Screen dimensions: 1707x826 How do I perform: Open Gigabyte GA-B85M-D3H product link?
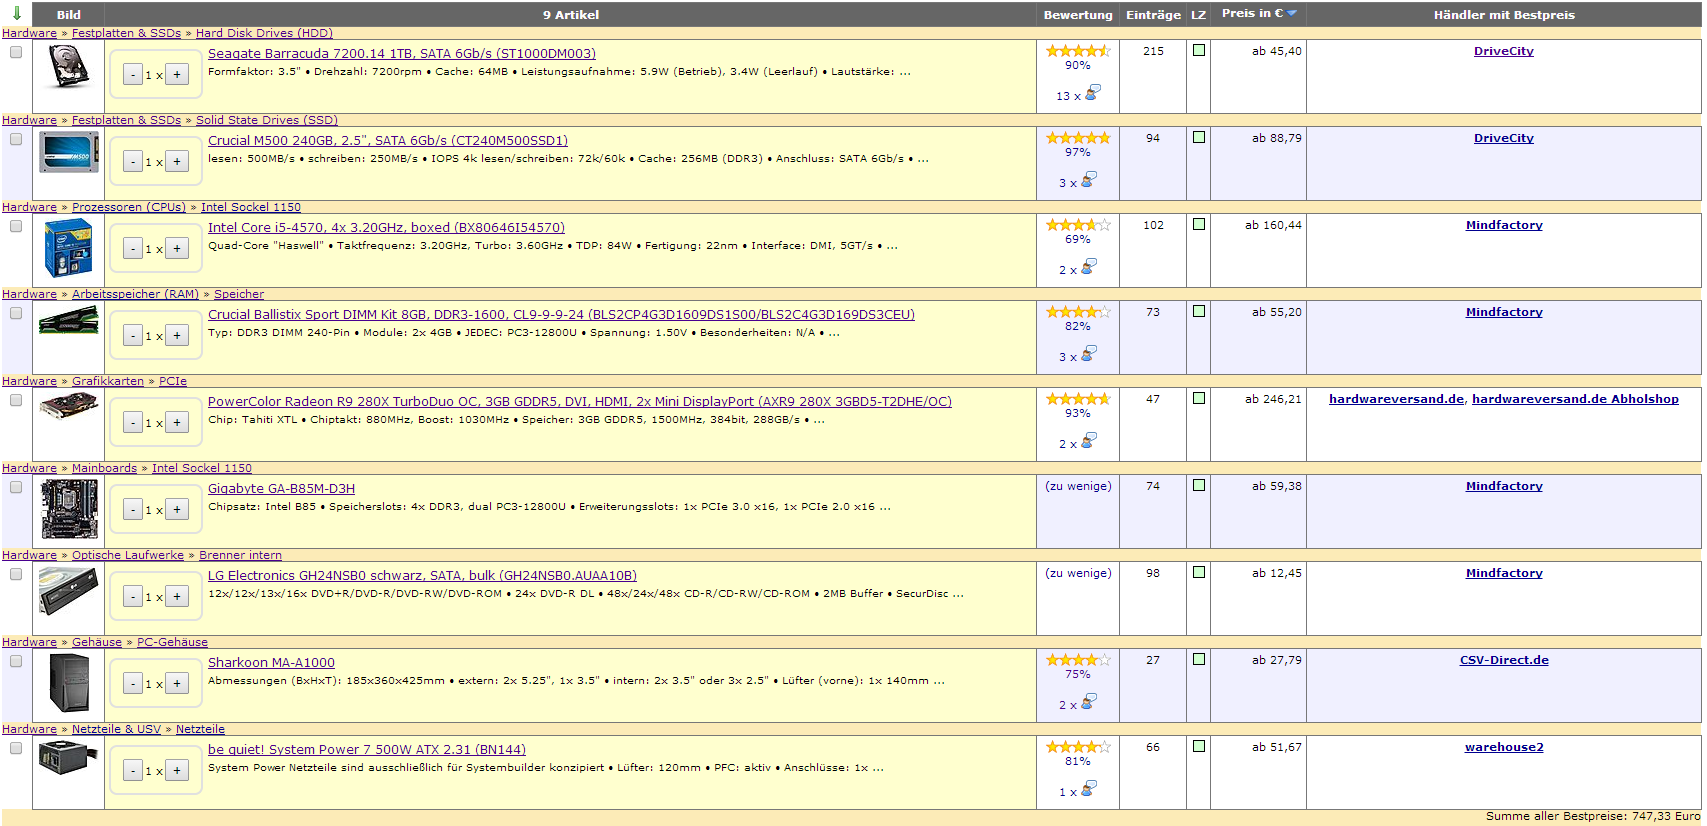[x=281, y=488]
